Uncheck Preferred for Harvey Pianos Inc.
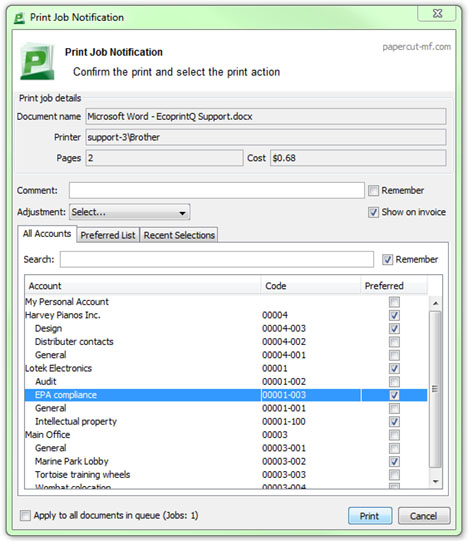Image resolution: width=468 pixels, height=541 pixels. pyautogui.click(x=394, y=315)
